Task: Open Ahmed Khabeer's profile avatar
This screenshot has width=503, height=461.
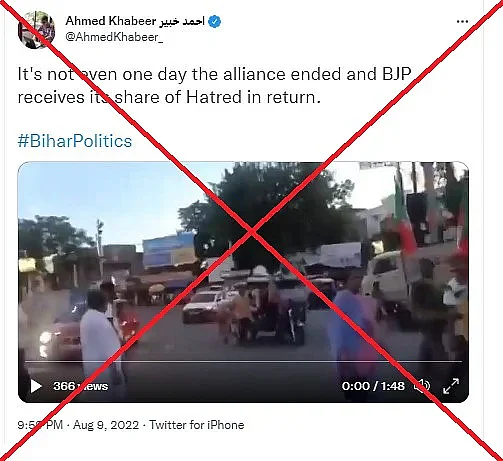Action: (36, 30)
